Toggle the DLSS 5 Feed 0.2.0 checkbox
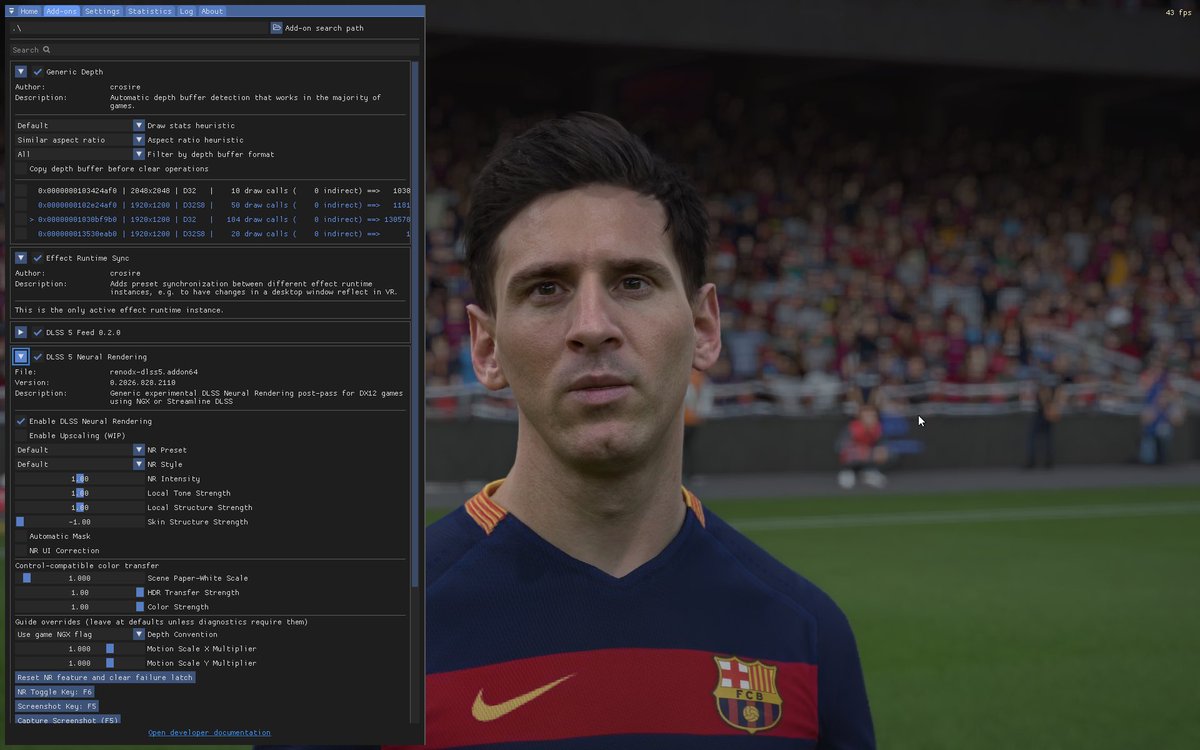 pos(38,332)
